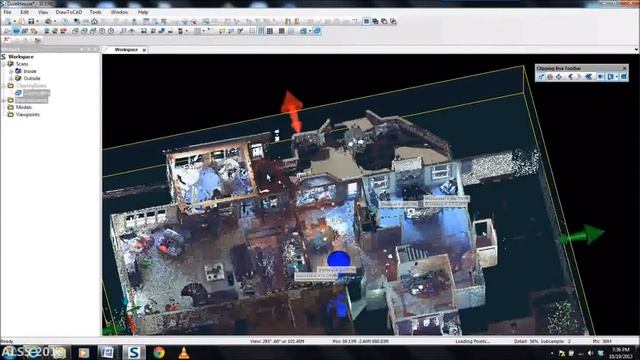
Task: Click the four-way move icon in Clipping Box Toolbar
Action: coord(559,77)
